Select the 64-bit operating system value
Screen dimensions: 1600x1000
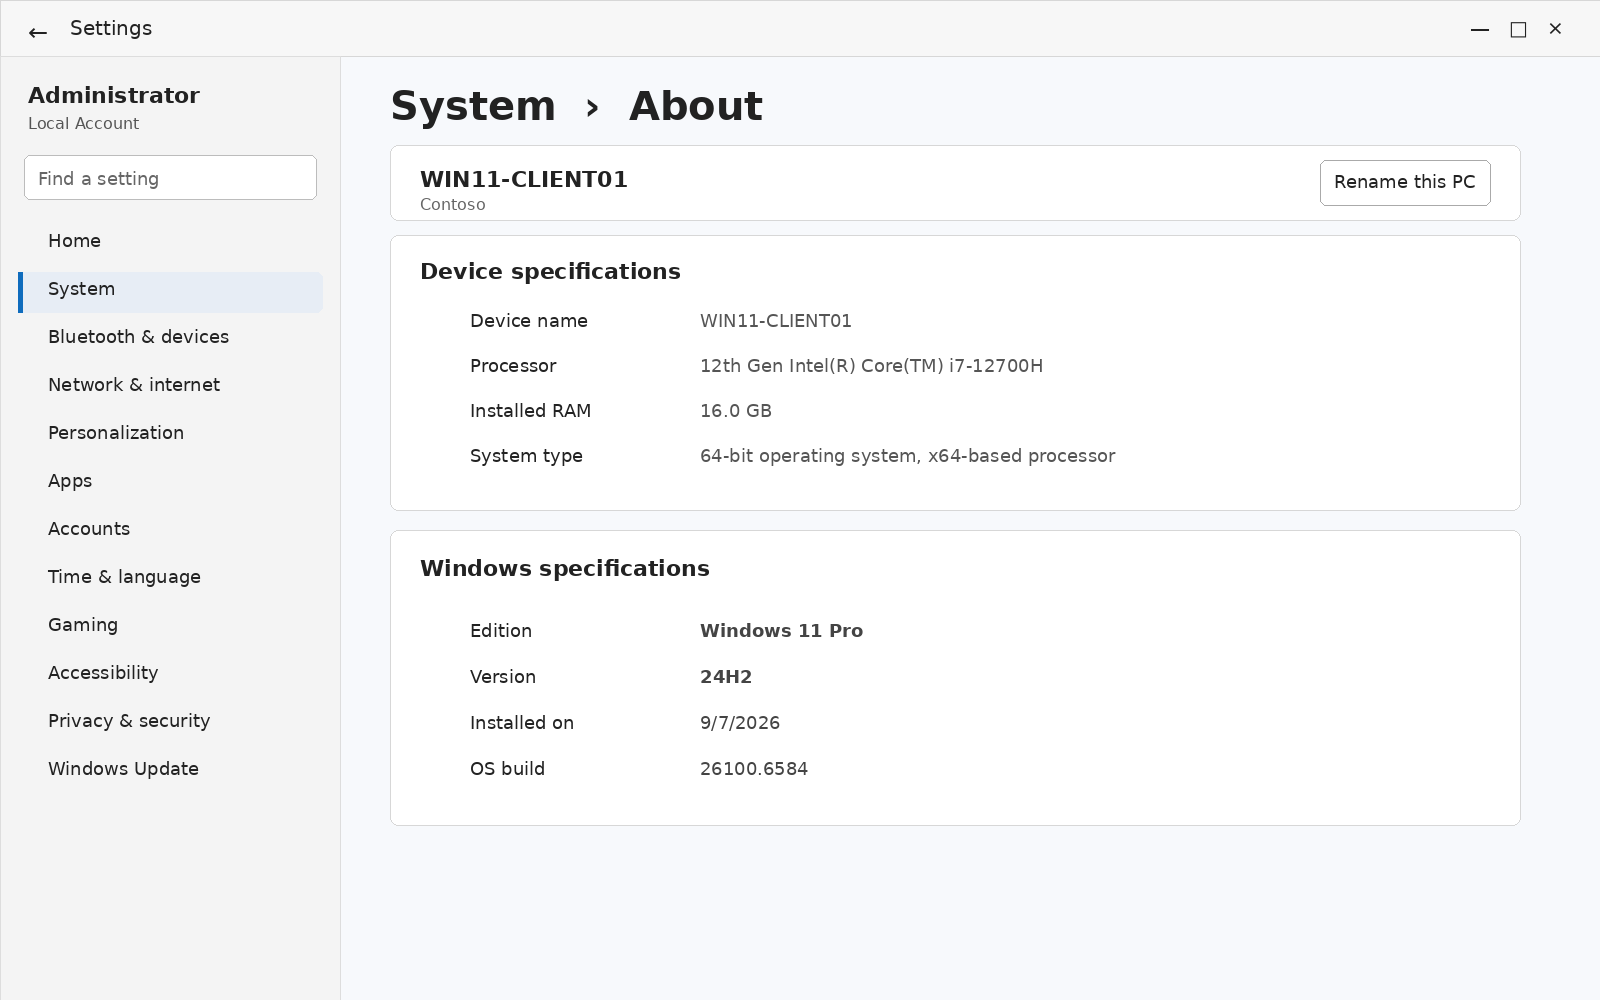908,456
